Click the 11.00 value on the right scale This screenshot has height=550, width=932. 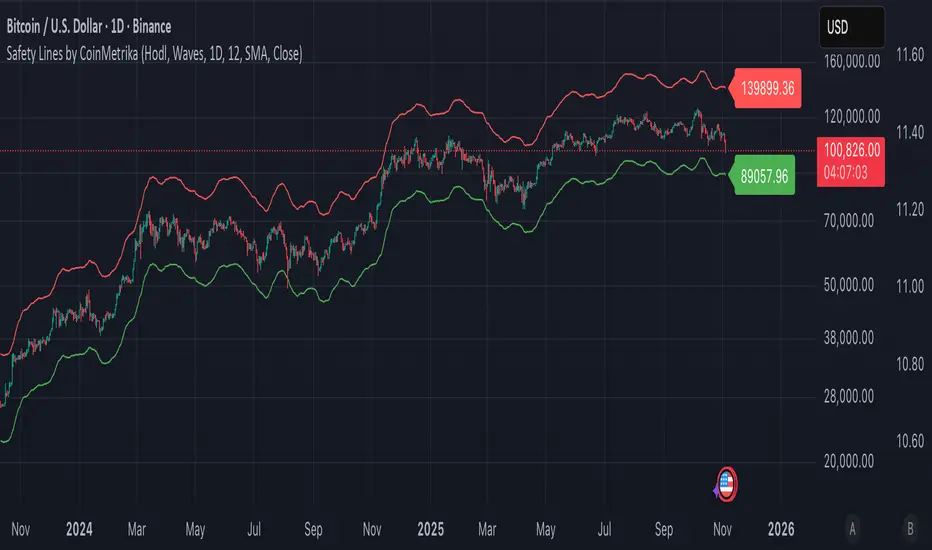pyautogui.click(x=908, y=286)
